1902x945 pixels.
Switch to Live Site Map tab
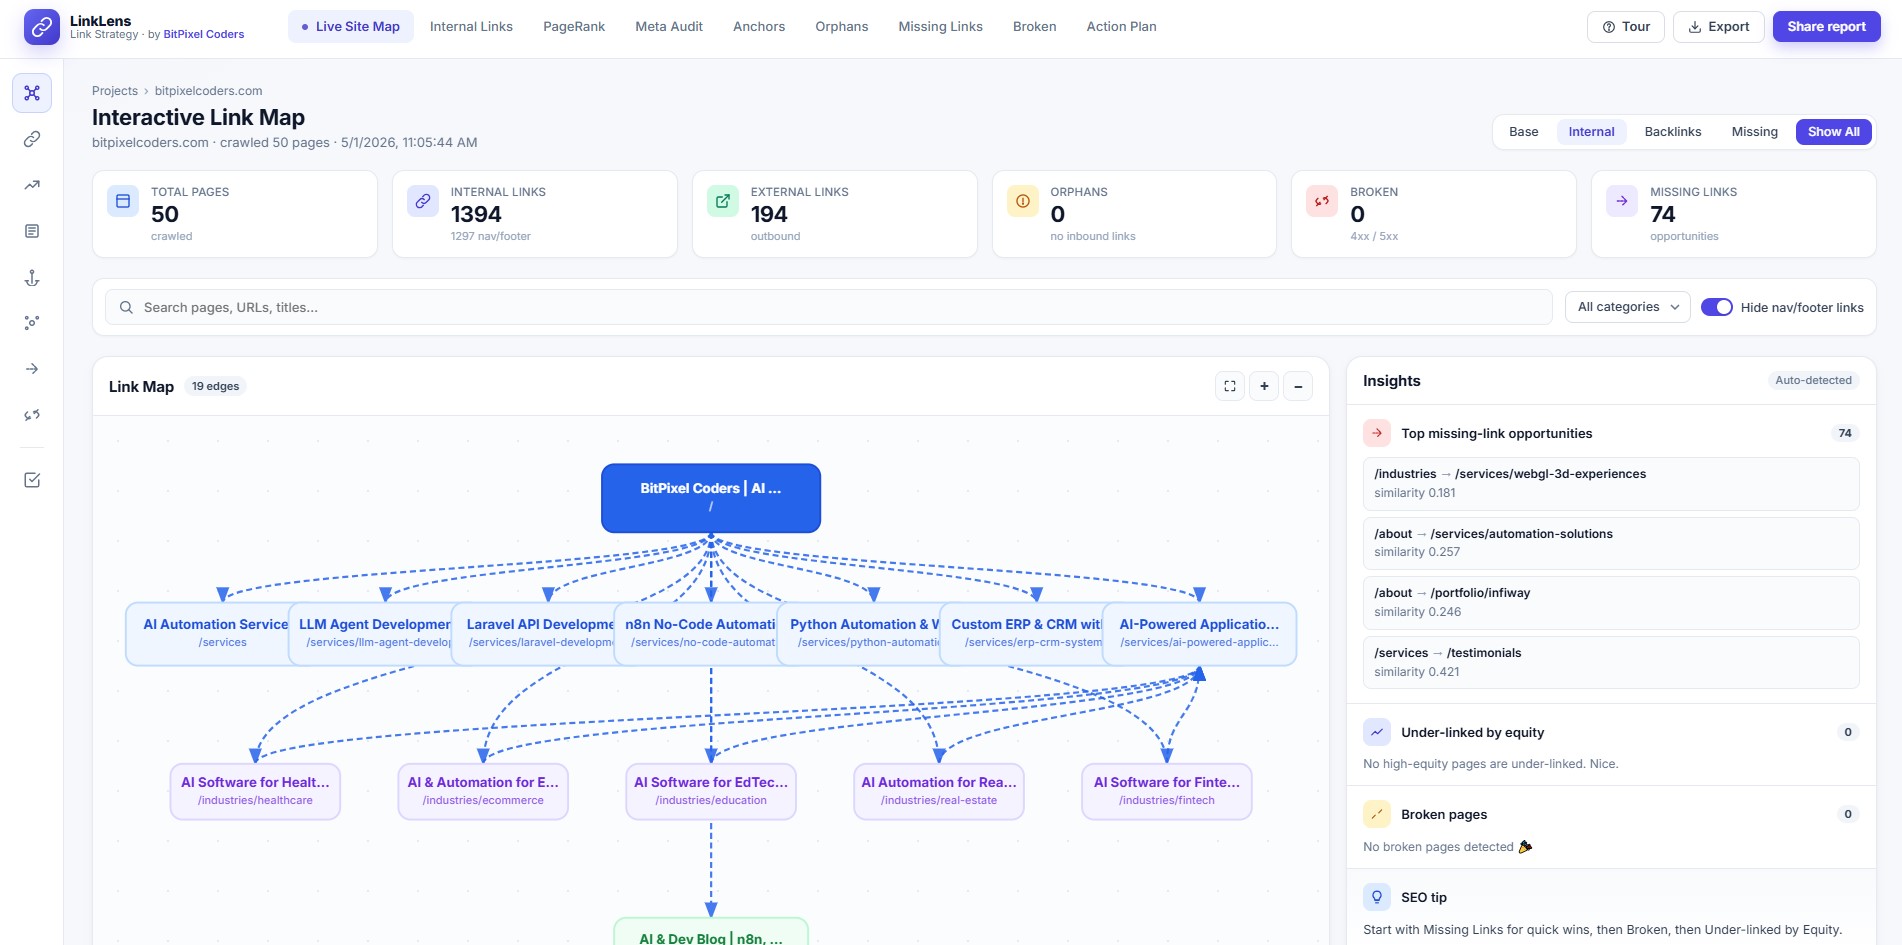351,27
